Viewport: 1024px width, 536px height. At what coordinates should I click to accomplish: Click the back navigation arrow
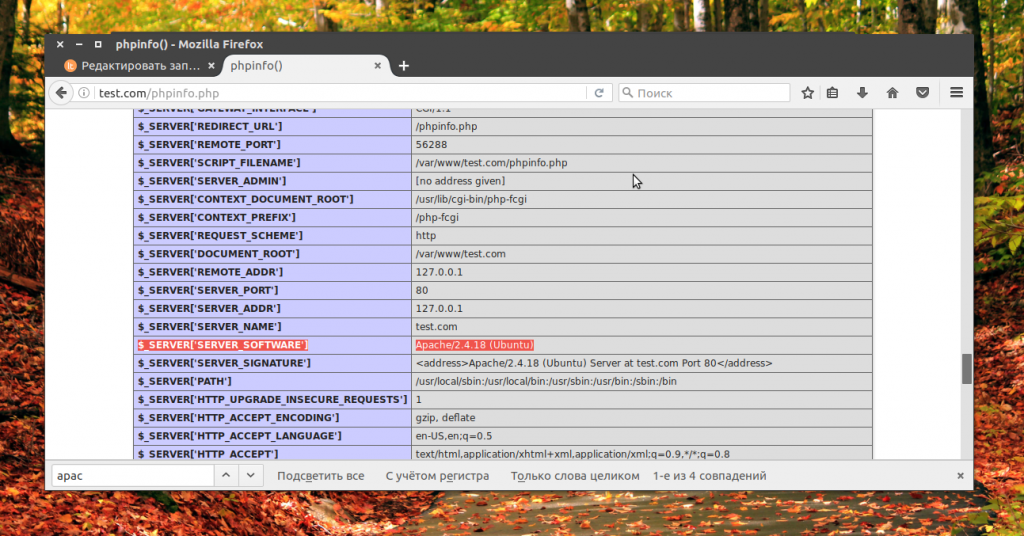[x=62, y=93]
